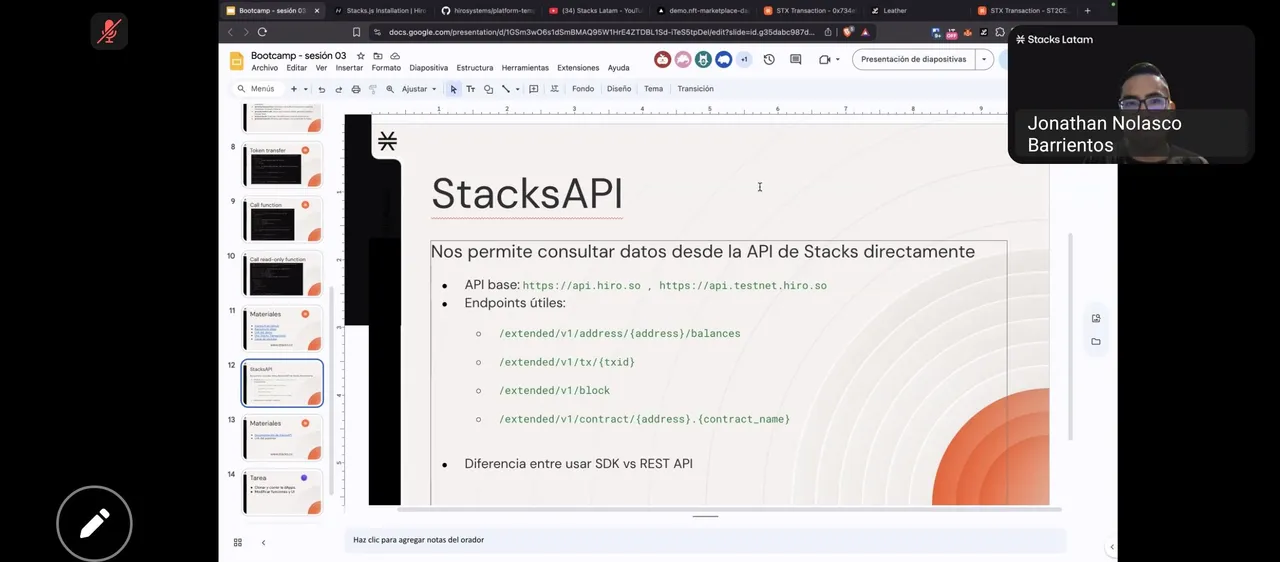This screenshot has height=562, width=1280.
Task: Open the Herramientas menu
Action: click(525, 68)
